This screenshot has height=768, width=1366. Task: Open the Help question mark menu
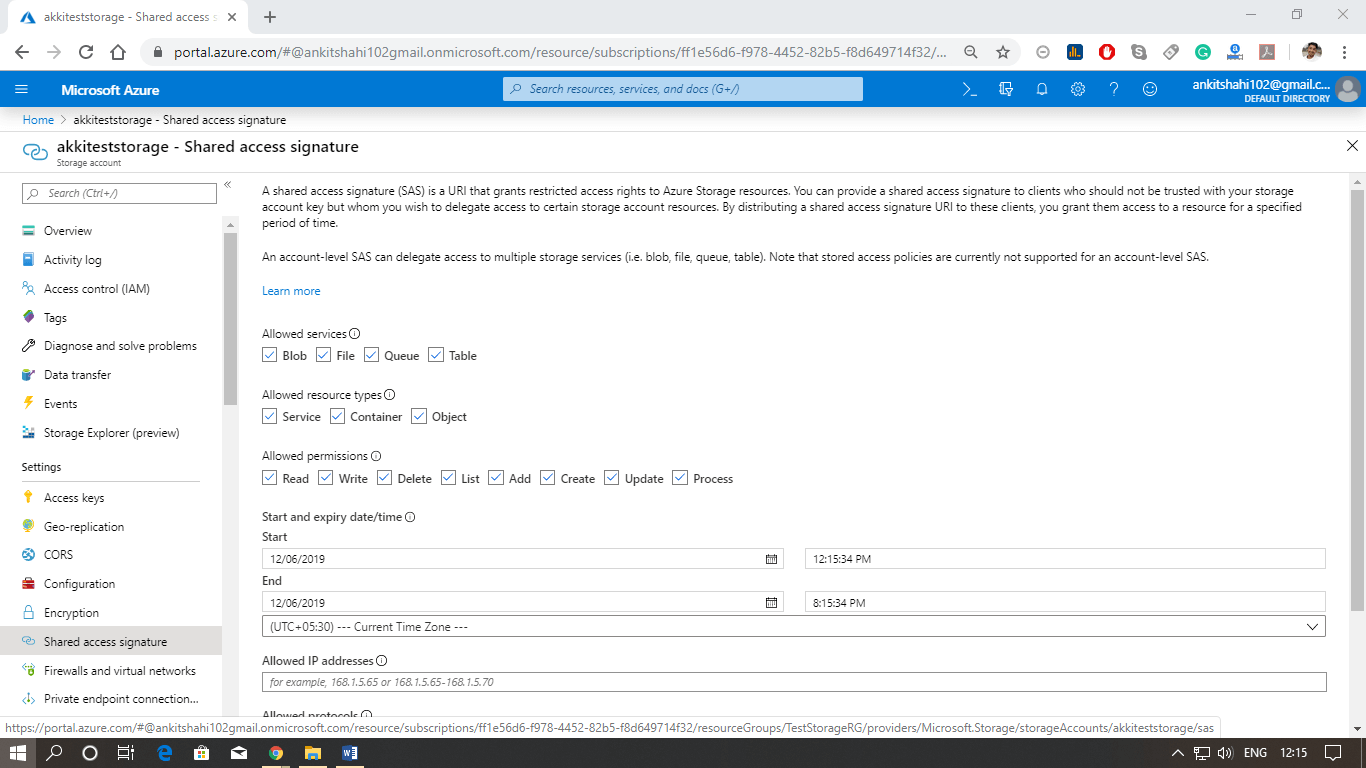(x=1114, y=89)
